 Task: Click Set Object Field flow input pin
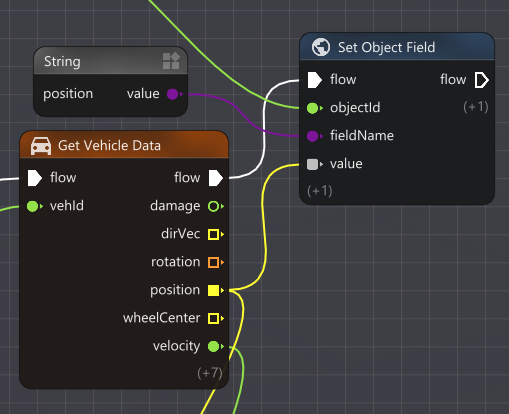[x=314, y=80]
